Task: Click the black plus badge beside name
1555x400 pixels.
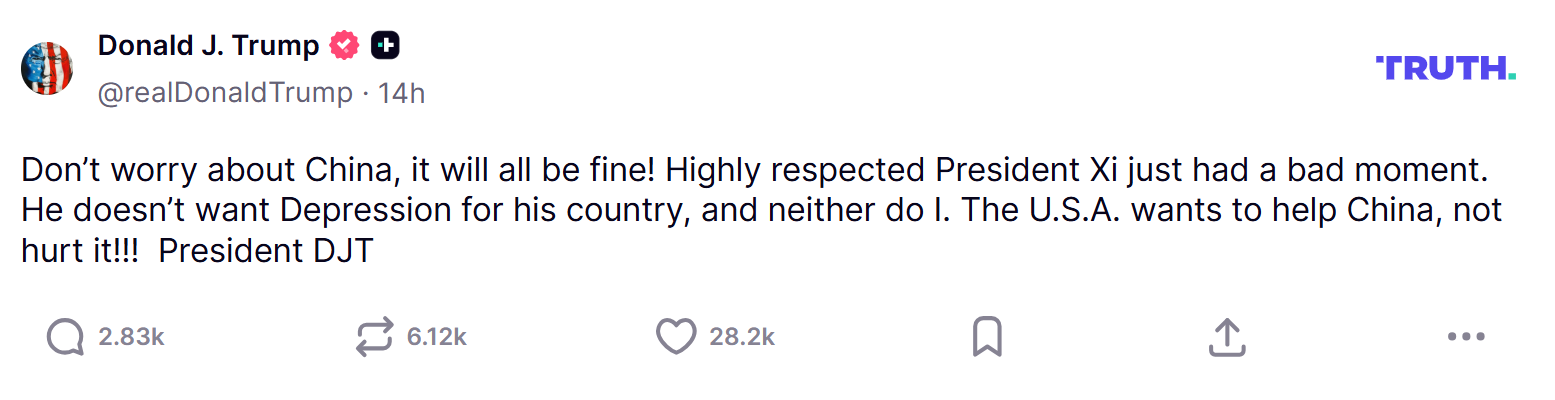Action: pos(386,45)
